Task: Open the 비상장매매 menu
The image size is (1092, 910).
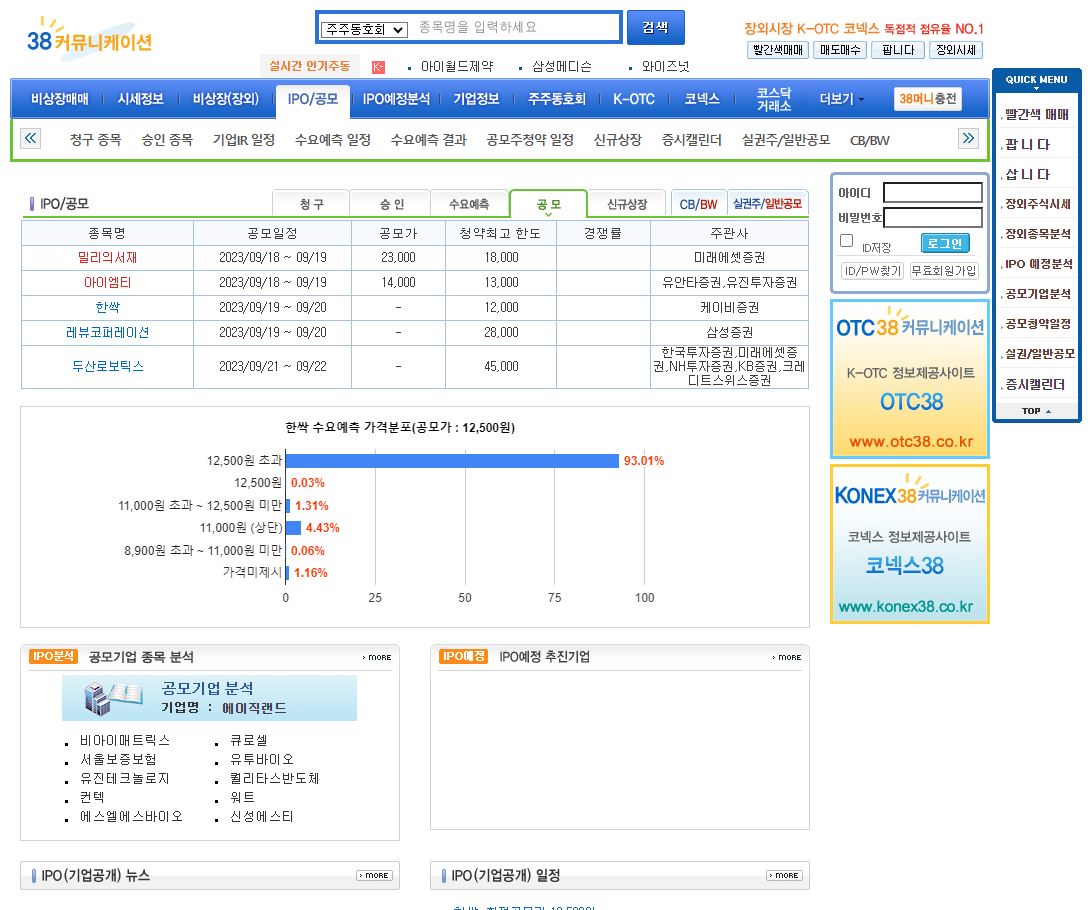Action: coord(60,99)
